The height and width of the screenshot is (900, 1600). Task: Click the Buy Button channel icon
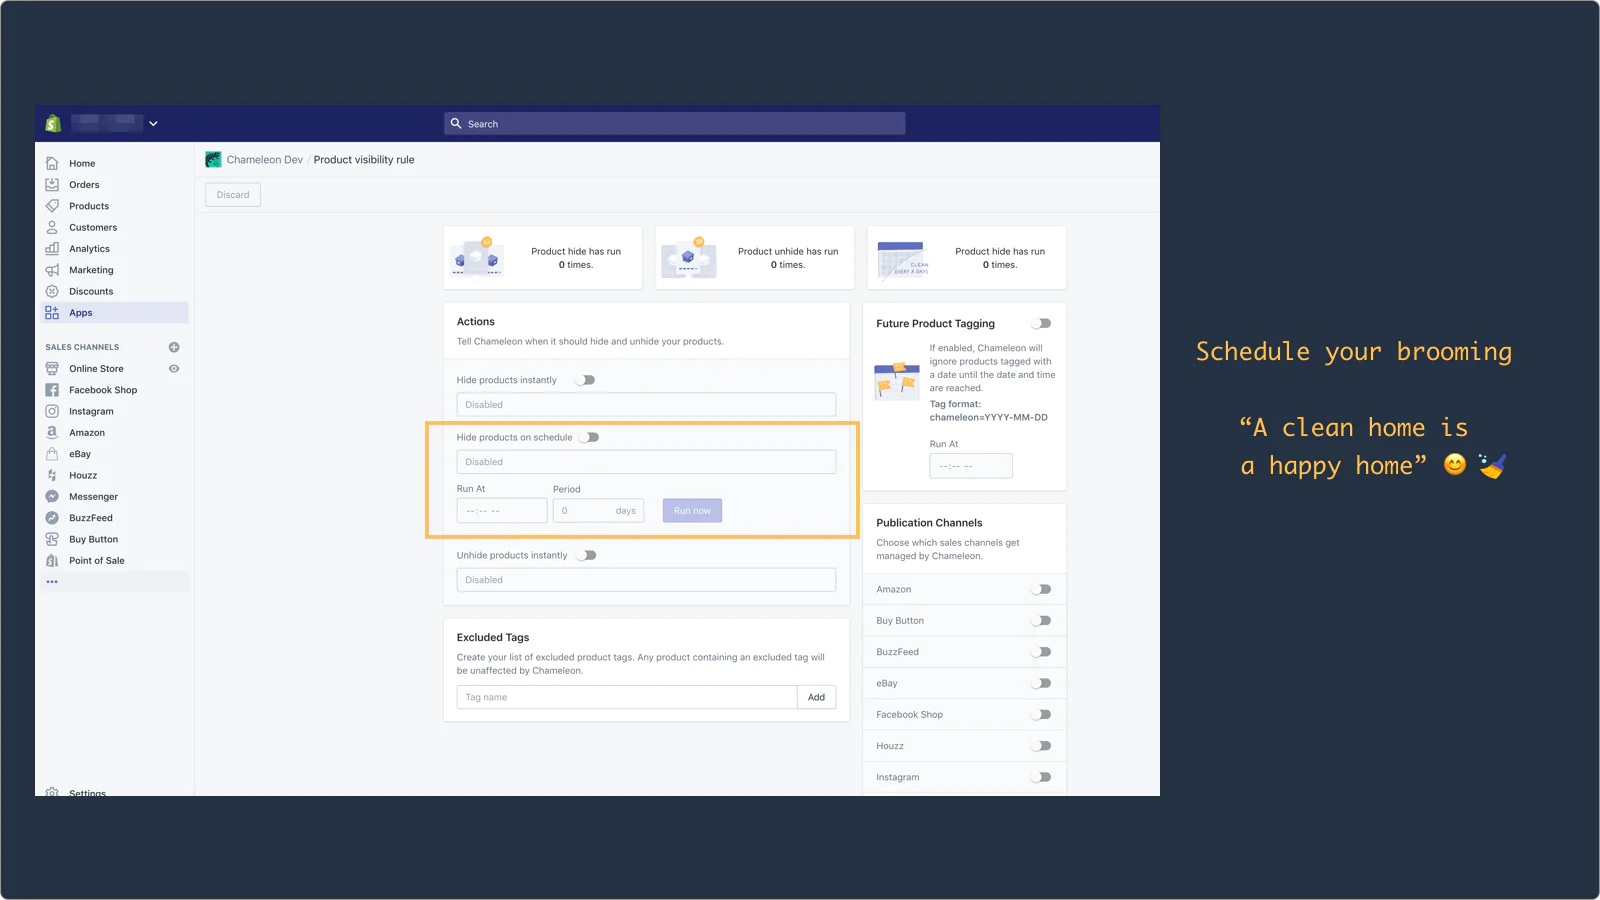52,539
